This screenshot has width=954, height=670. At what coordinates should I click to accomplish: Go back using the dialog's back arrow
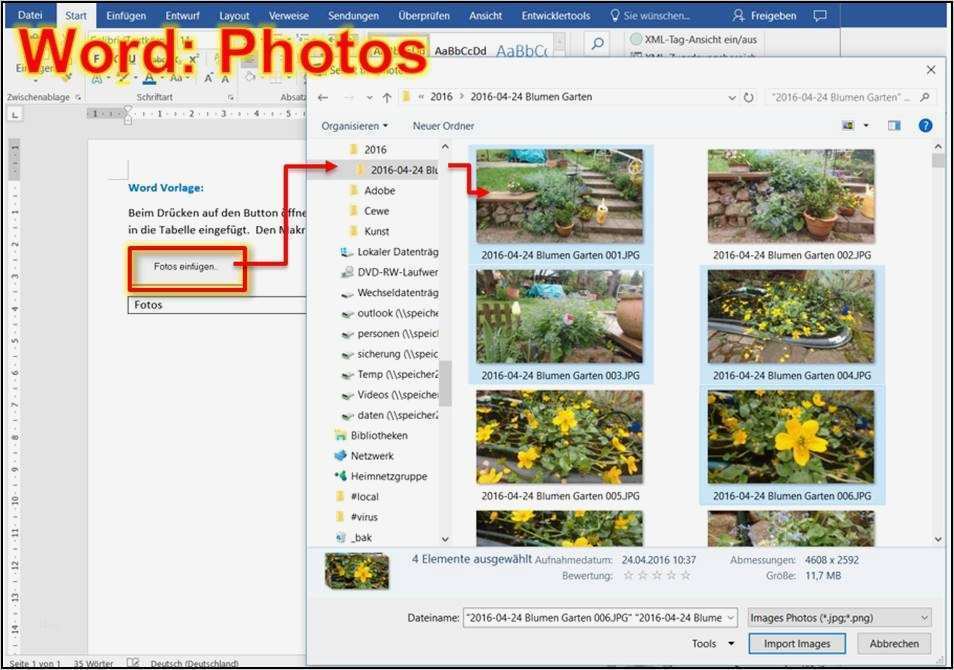click(x=323, y=97)
